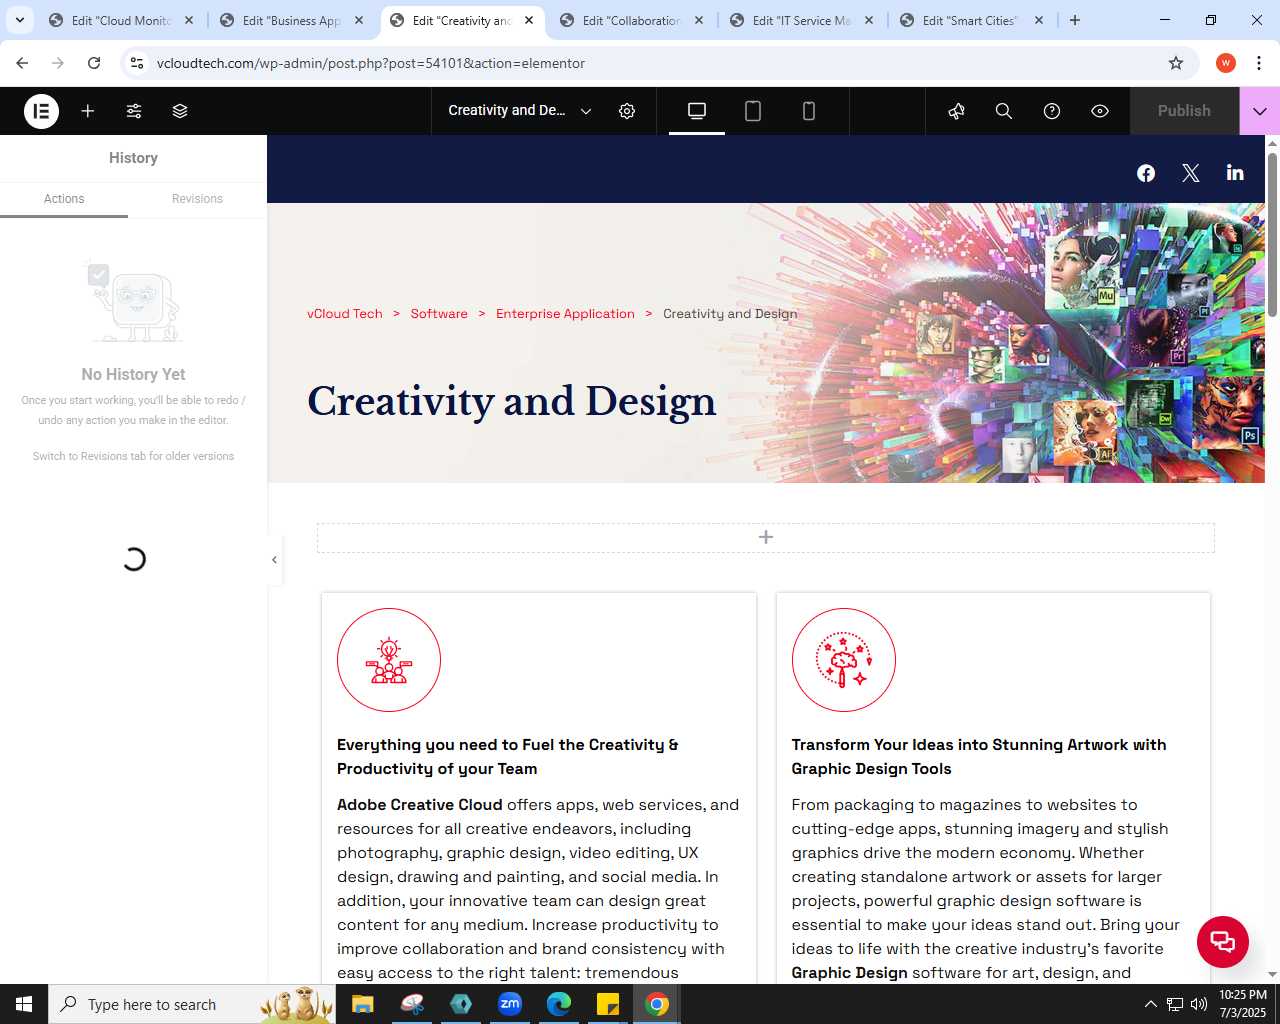Image resolution: width=1280 pixels, height=1024 pixels.
Task: Open the vCloud Tech breadcrumb link
Action: pos(345,314)
